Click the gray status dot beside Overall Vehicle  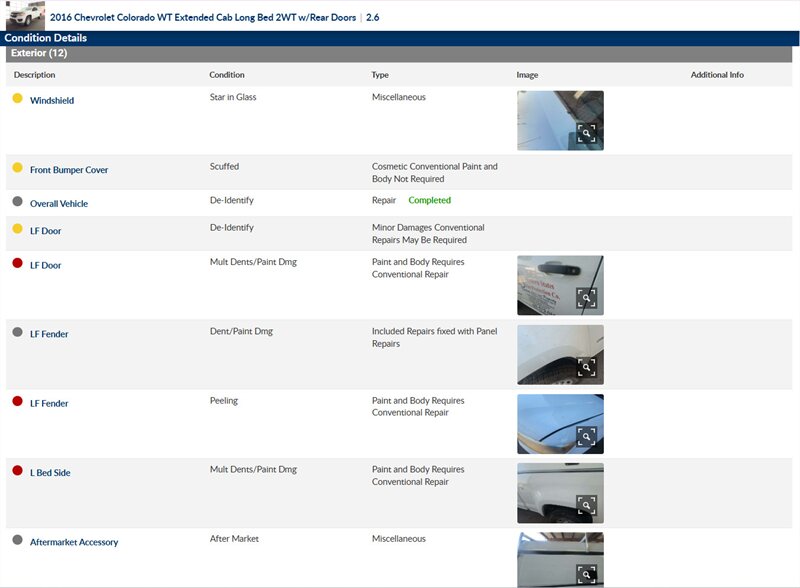click(x=17, y=202)
